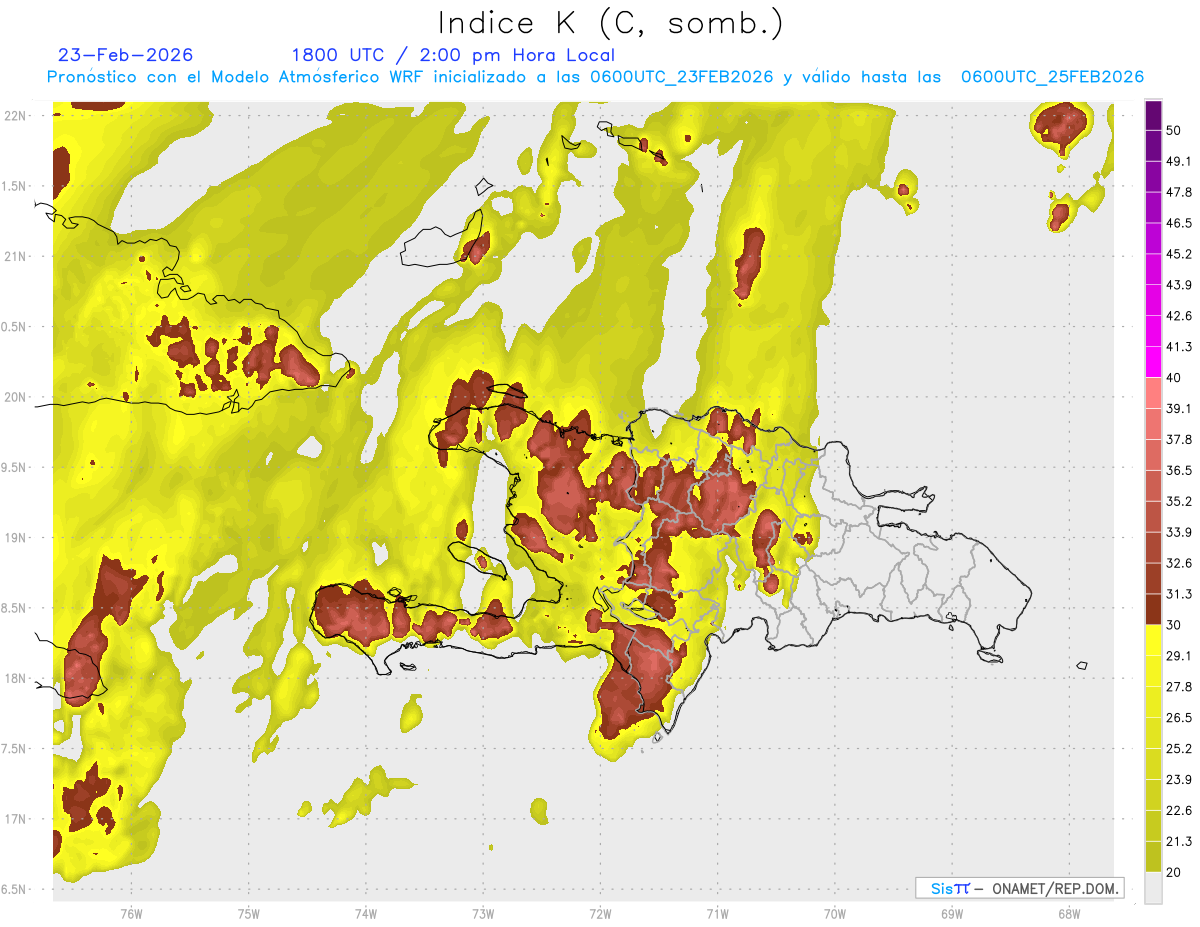1200x927 pixels.
Task: Click the '27.8' colorbar label
Action: [1179, 687]
